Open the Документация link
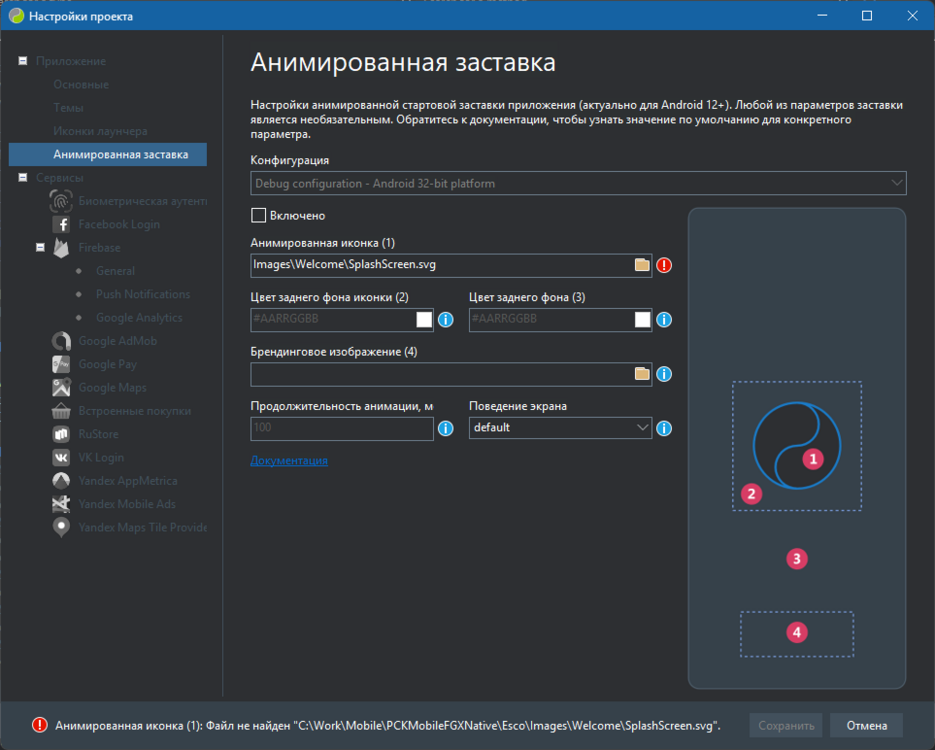This screenshot has width=935, height=750. pos(289,460)
